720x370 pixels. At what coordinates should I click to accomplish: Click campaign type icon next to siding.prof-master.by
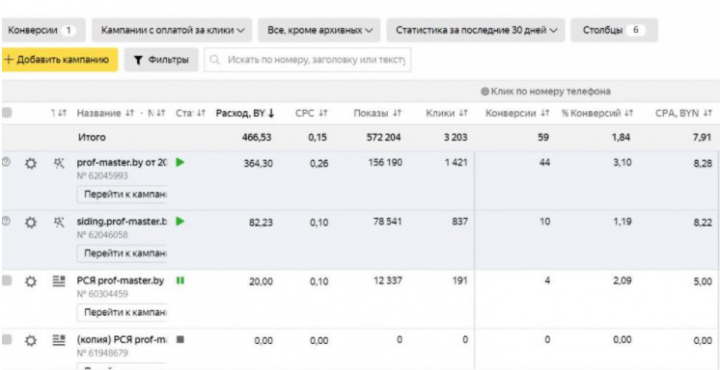click(x=59, y=222)
